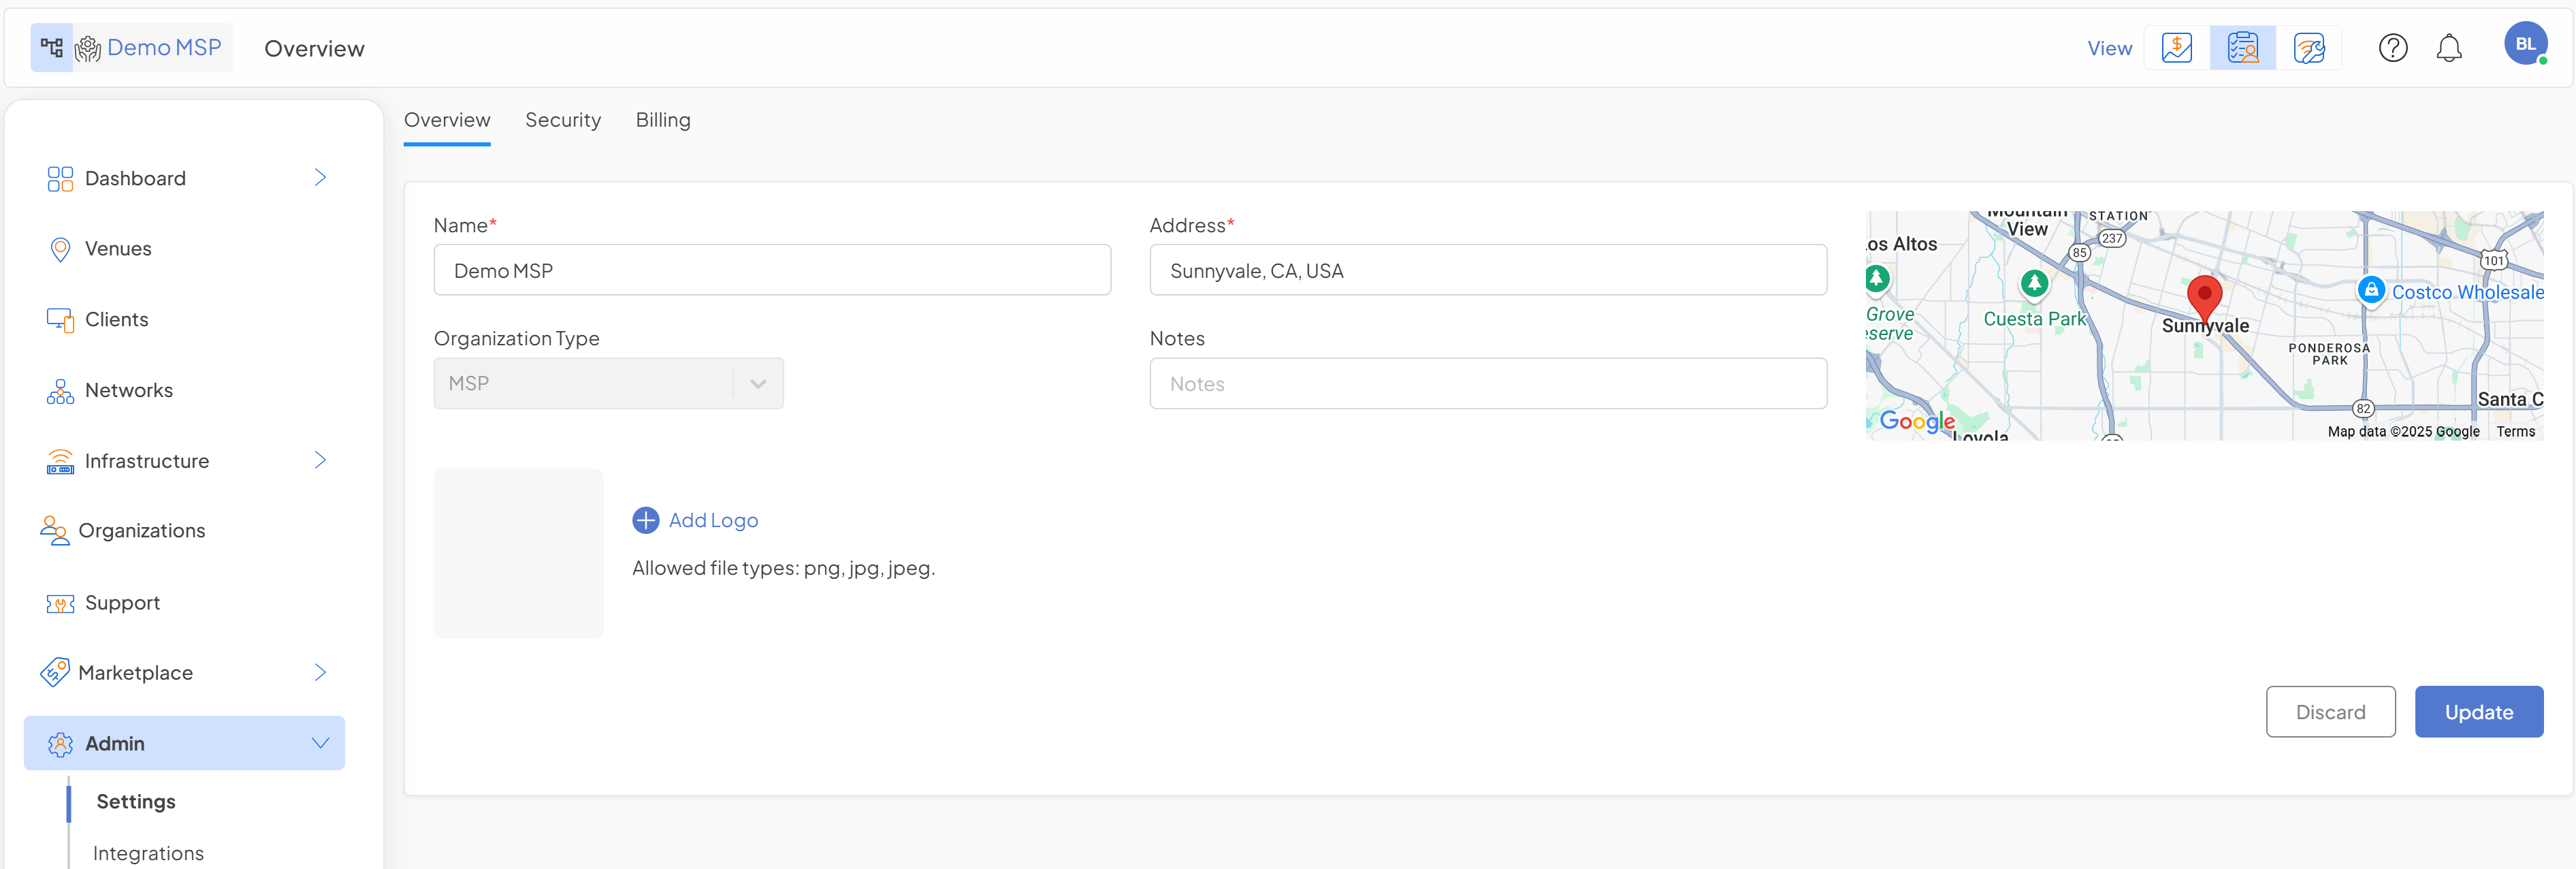Viewport: 2576px width, 869px height.
Task: Collapse the Admin sidebar section
Action: (320, 743)
